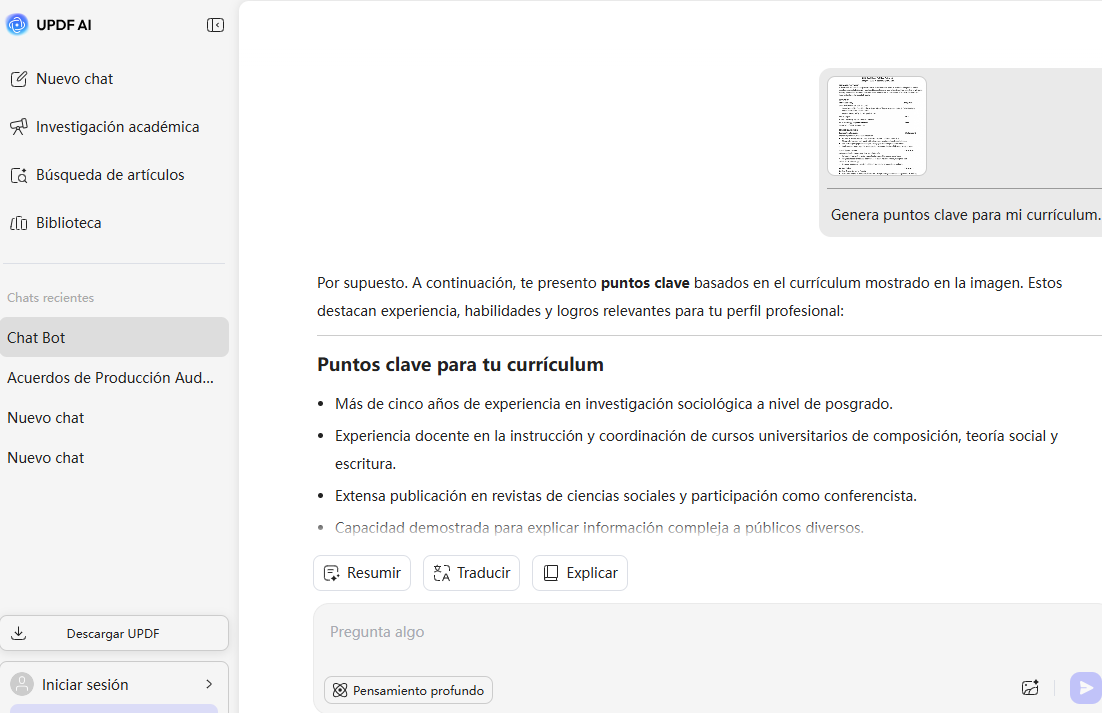Click the UPDF AI logo

17,24
